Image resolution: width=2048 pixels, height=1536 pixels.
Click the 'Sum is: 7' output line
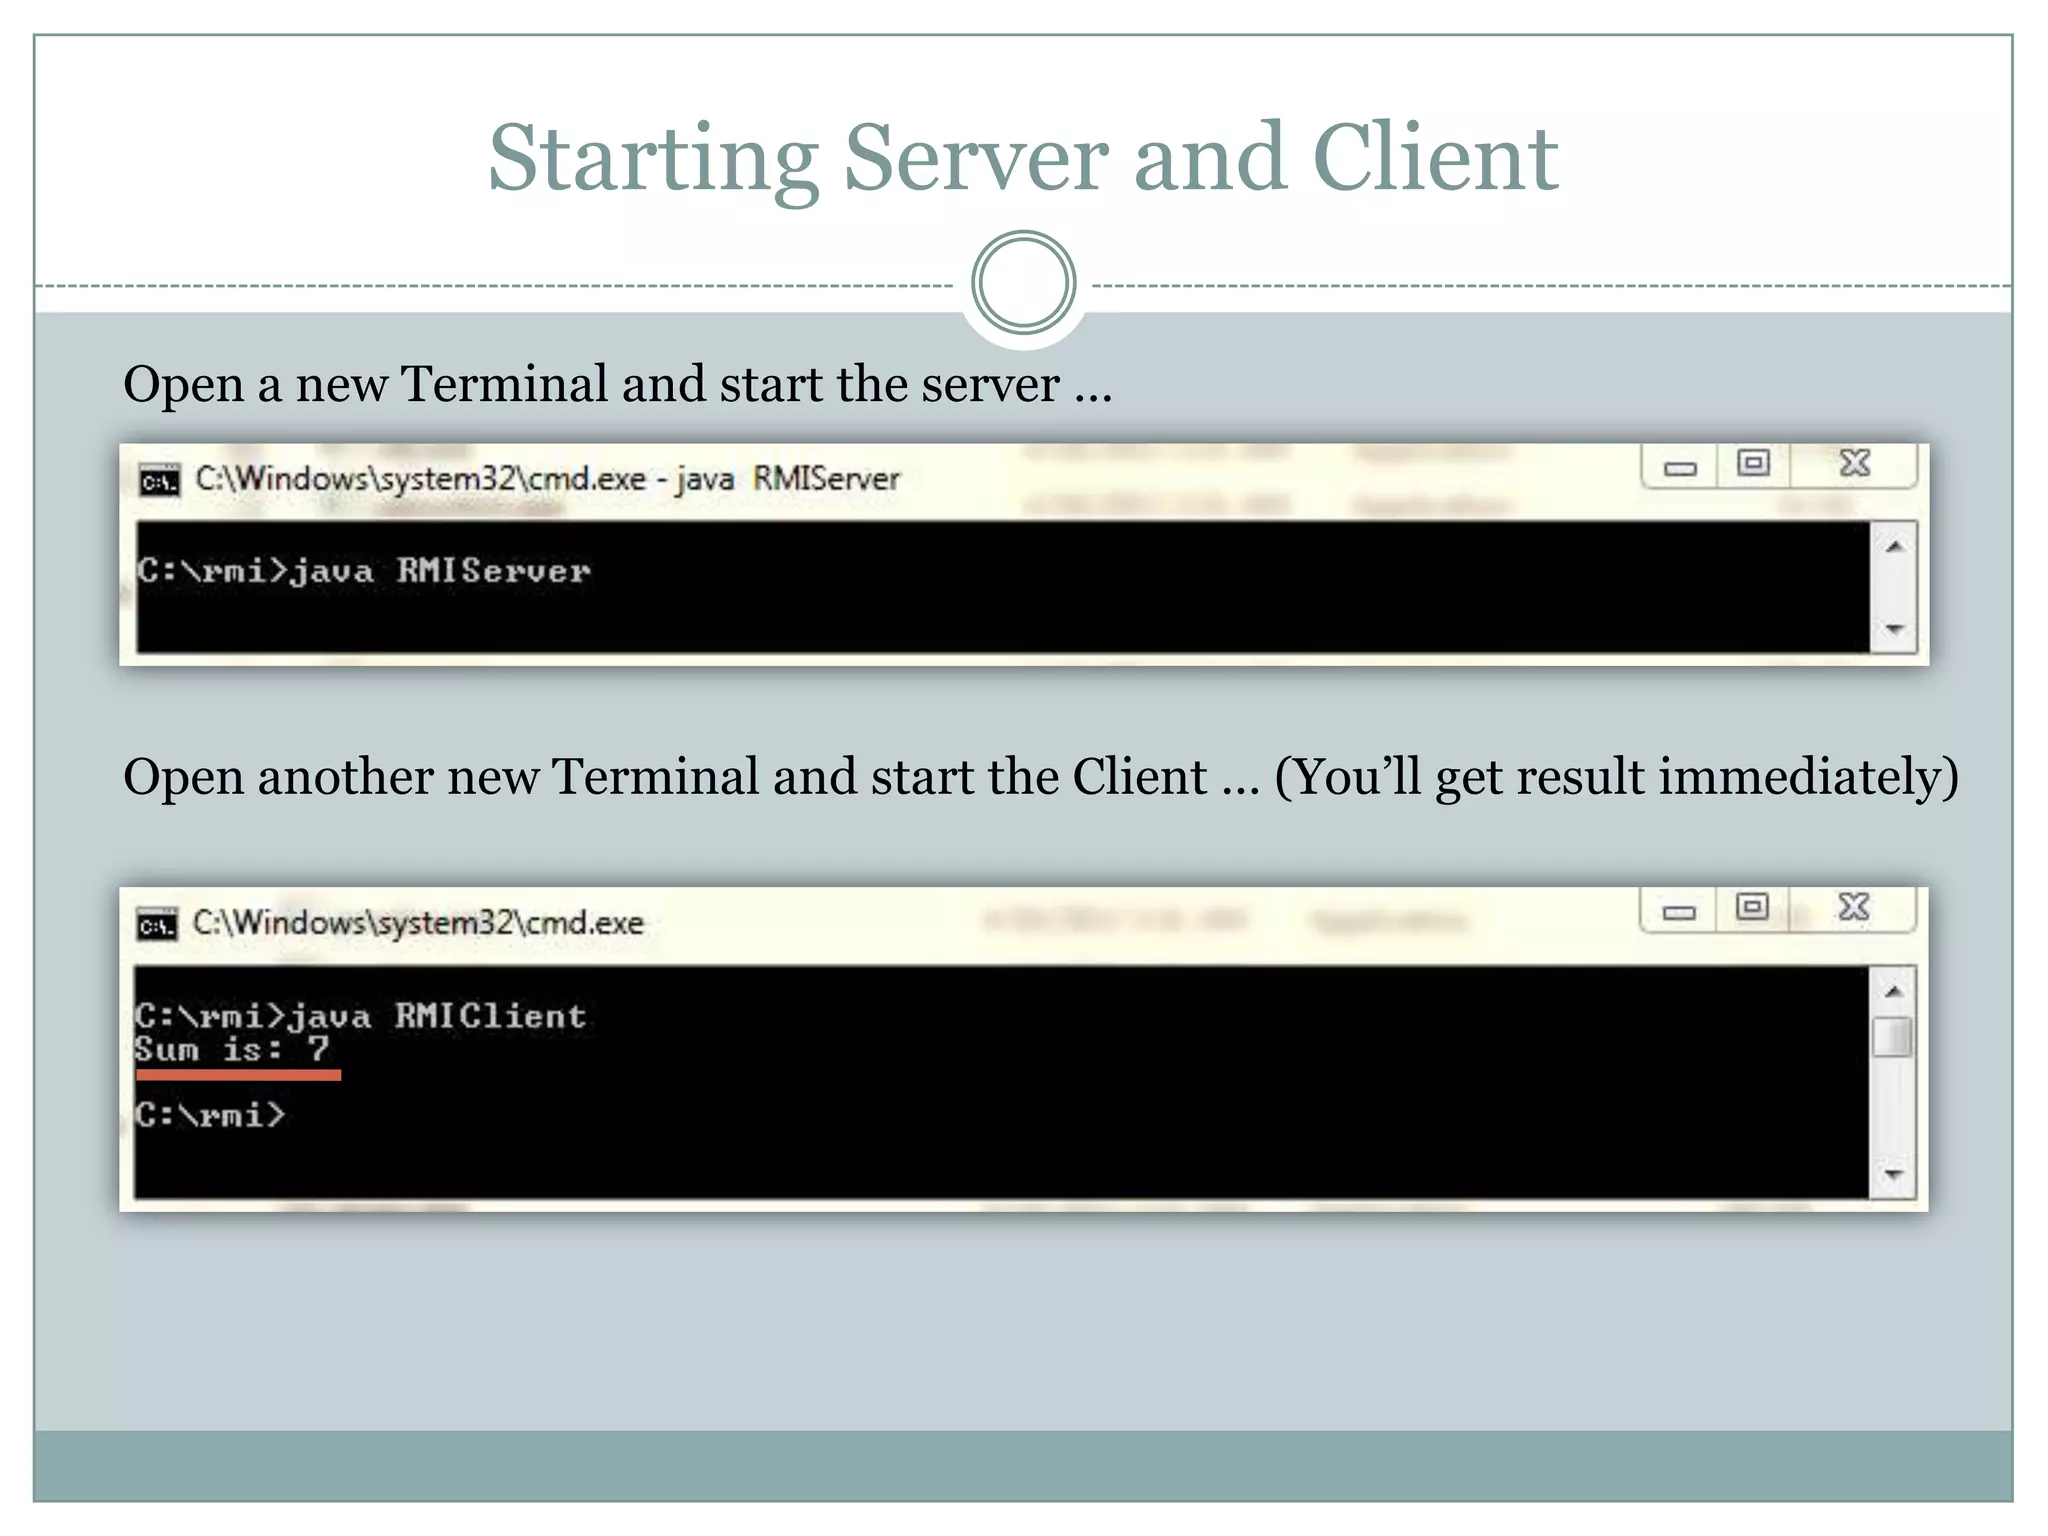232,1050
